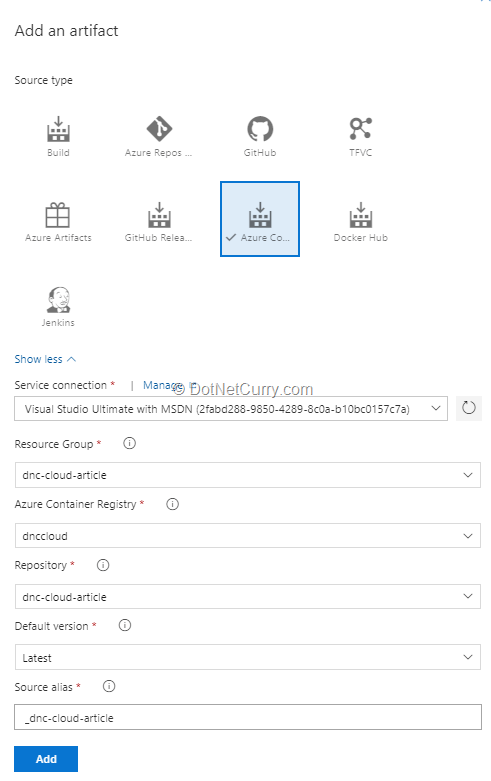Viewport: 491px width, 781px height.
Task: Show info for Repository field
Action: click(103, 565)
